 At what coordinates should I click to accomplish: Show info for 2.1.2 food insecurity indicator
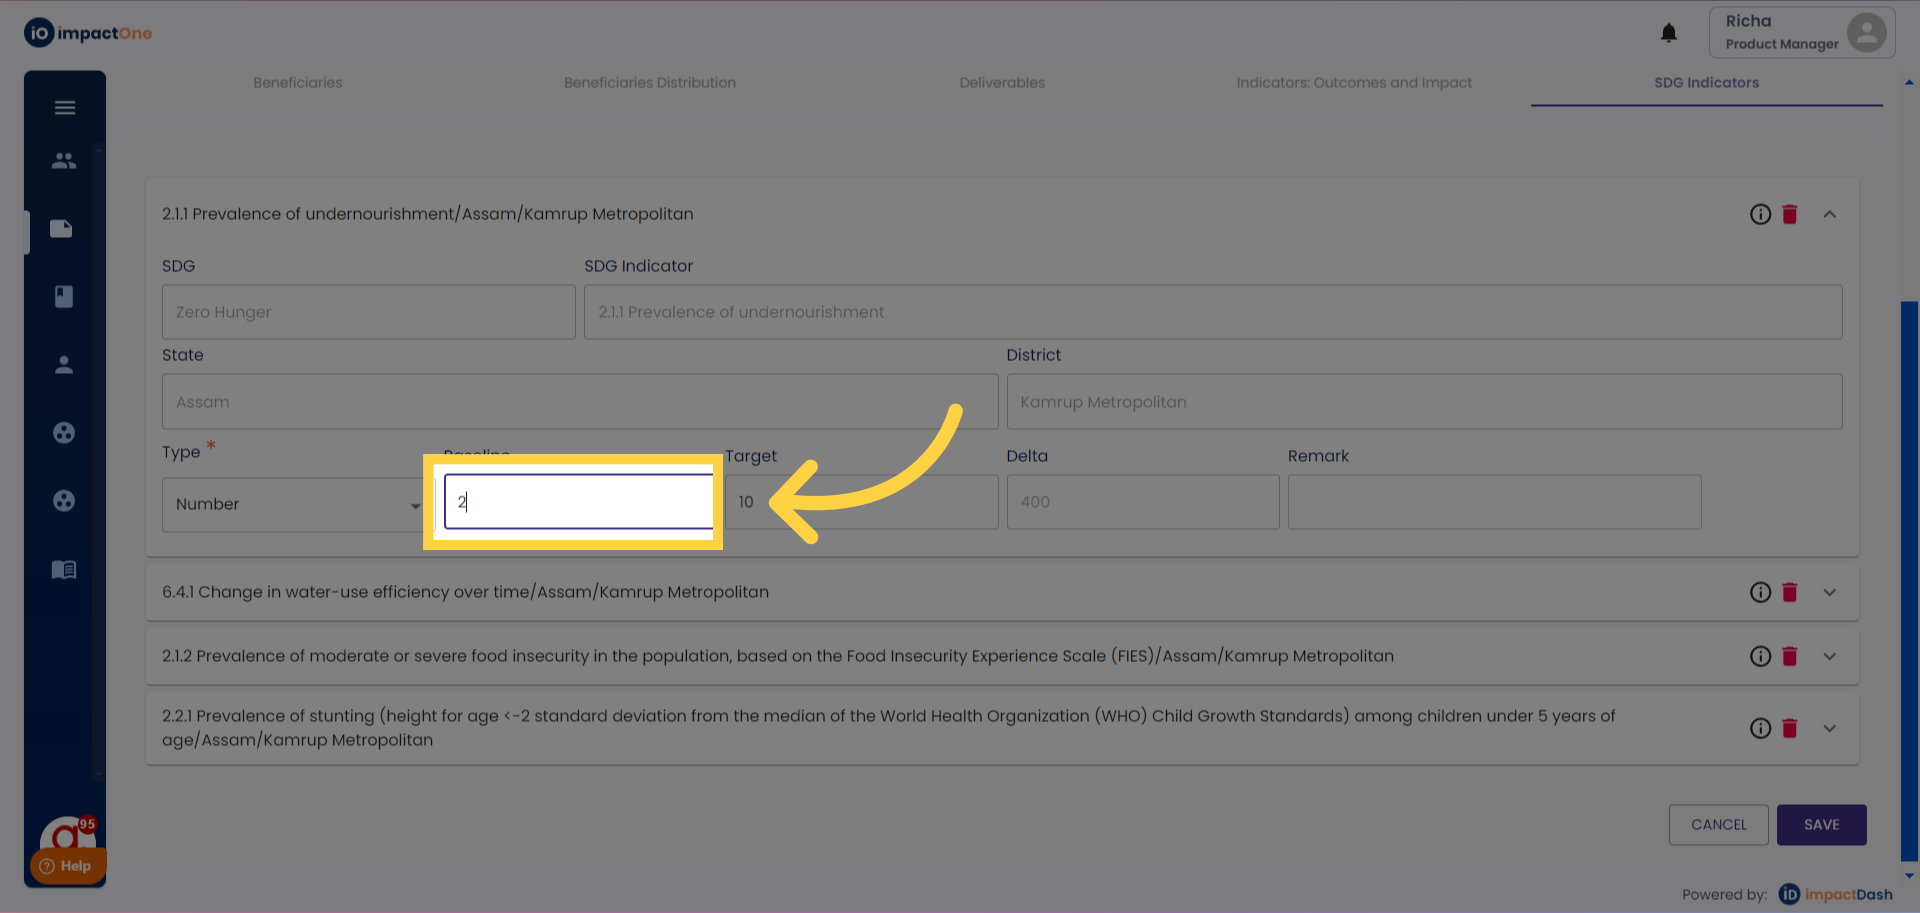1760,656
